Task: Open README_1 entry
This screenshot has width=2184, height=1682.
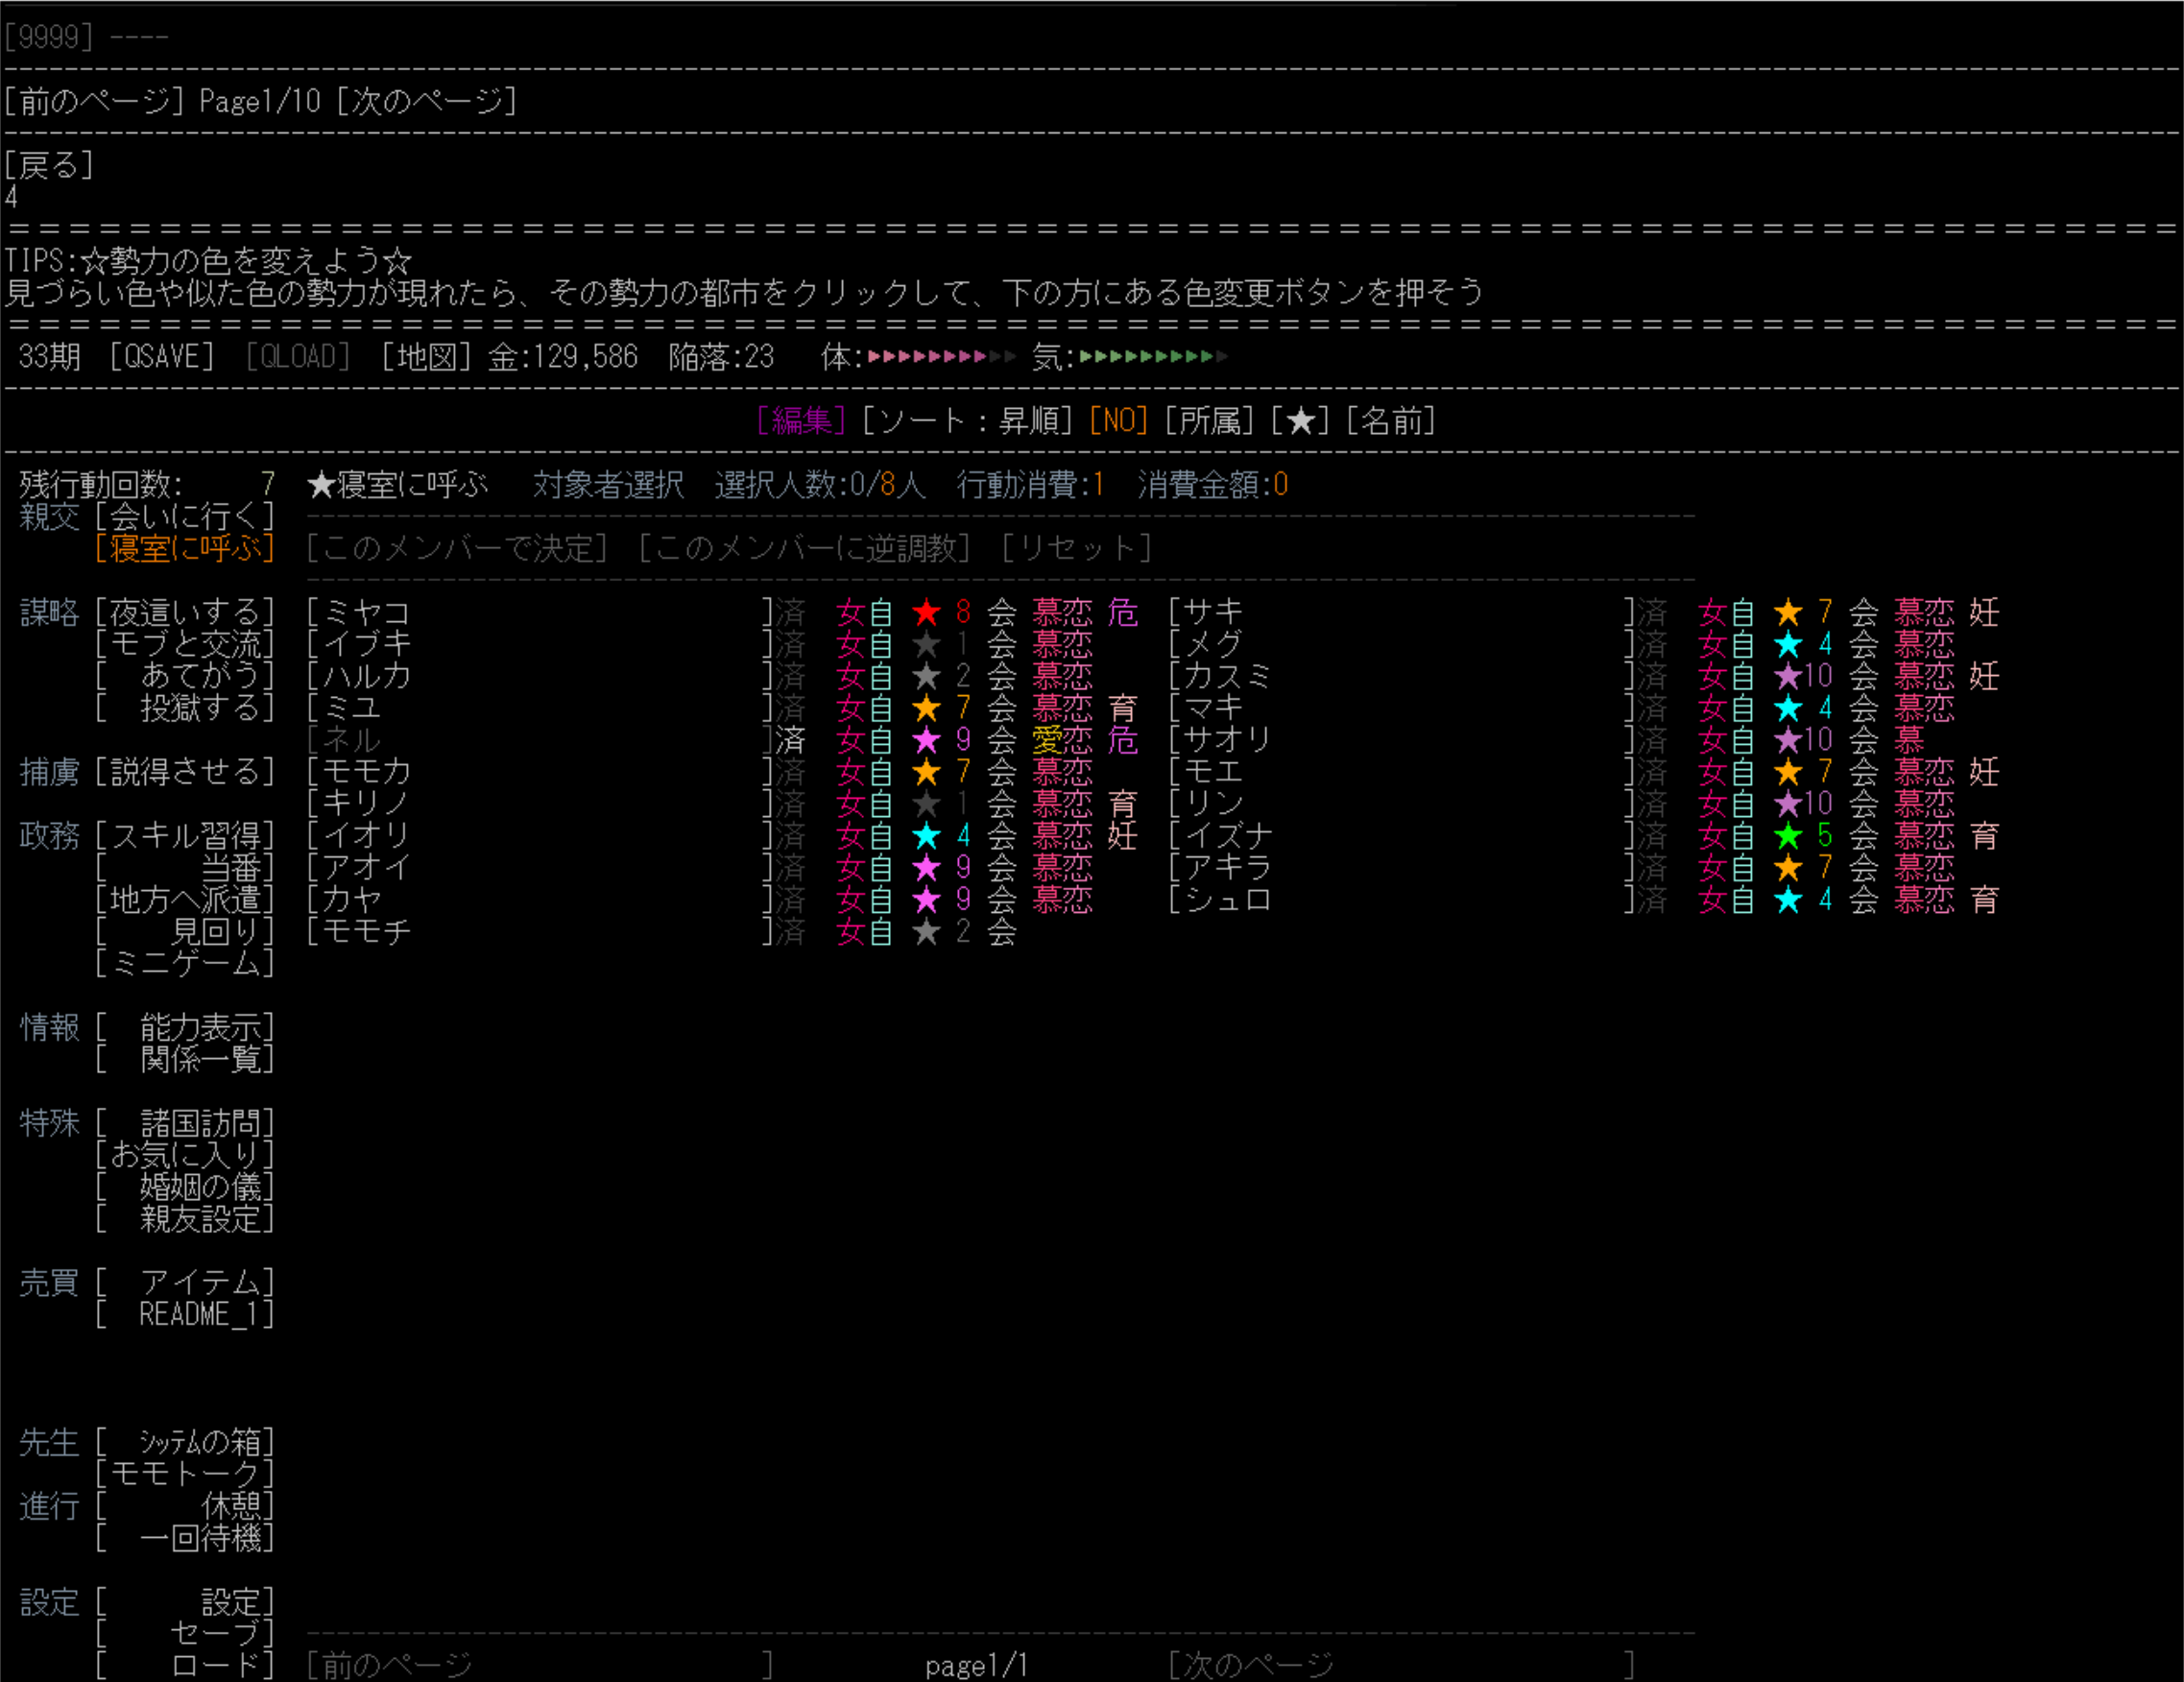Action: tap(185, 1315)
